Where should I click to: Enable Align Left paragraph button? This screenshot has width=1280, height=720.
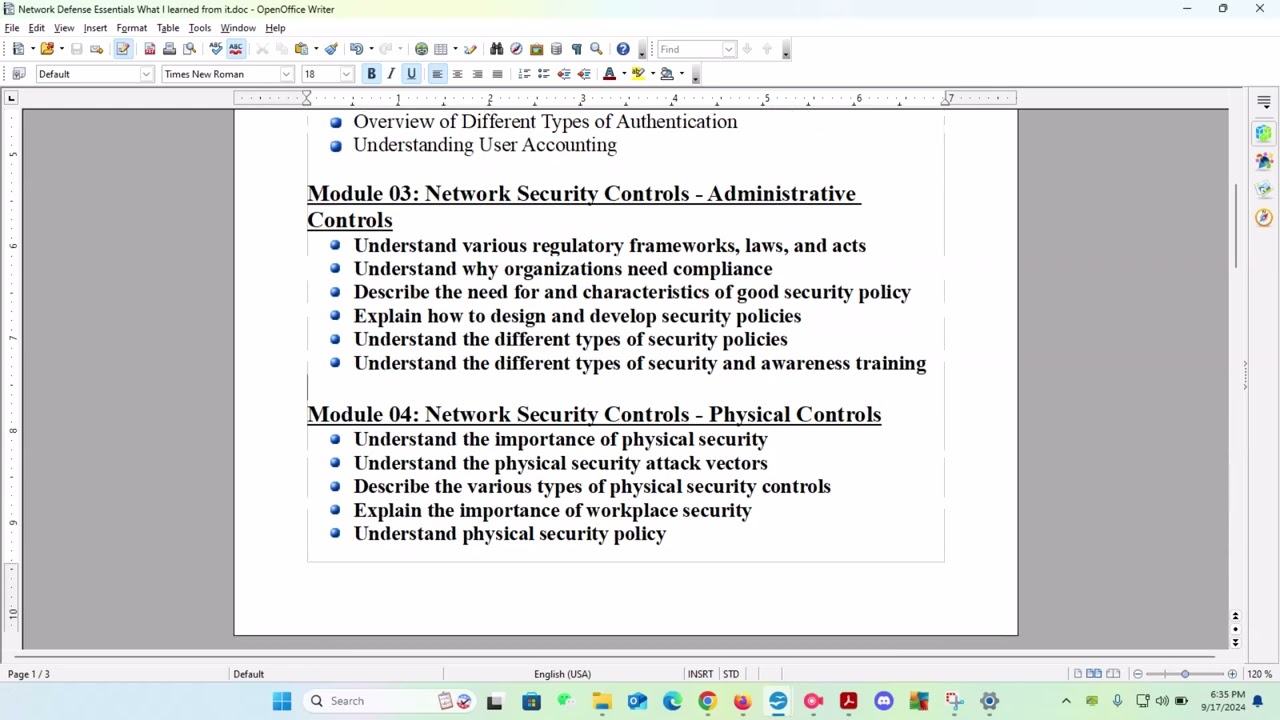tap(437, 74)
